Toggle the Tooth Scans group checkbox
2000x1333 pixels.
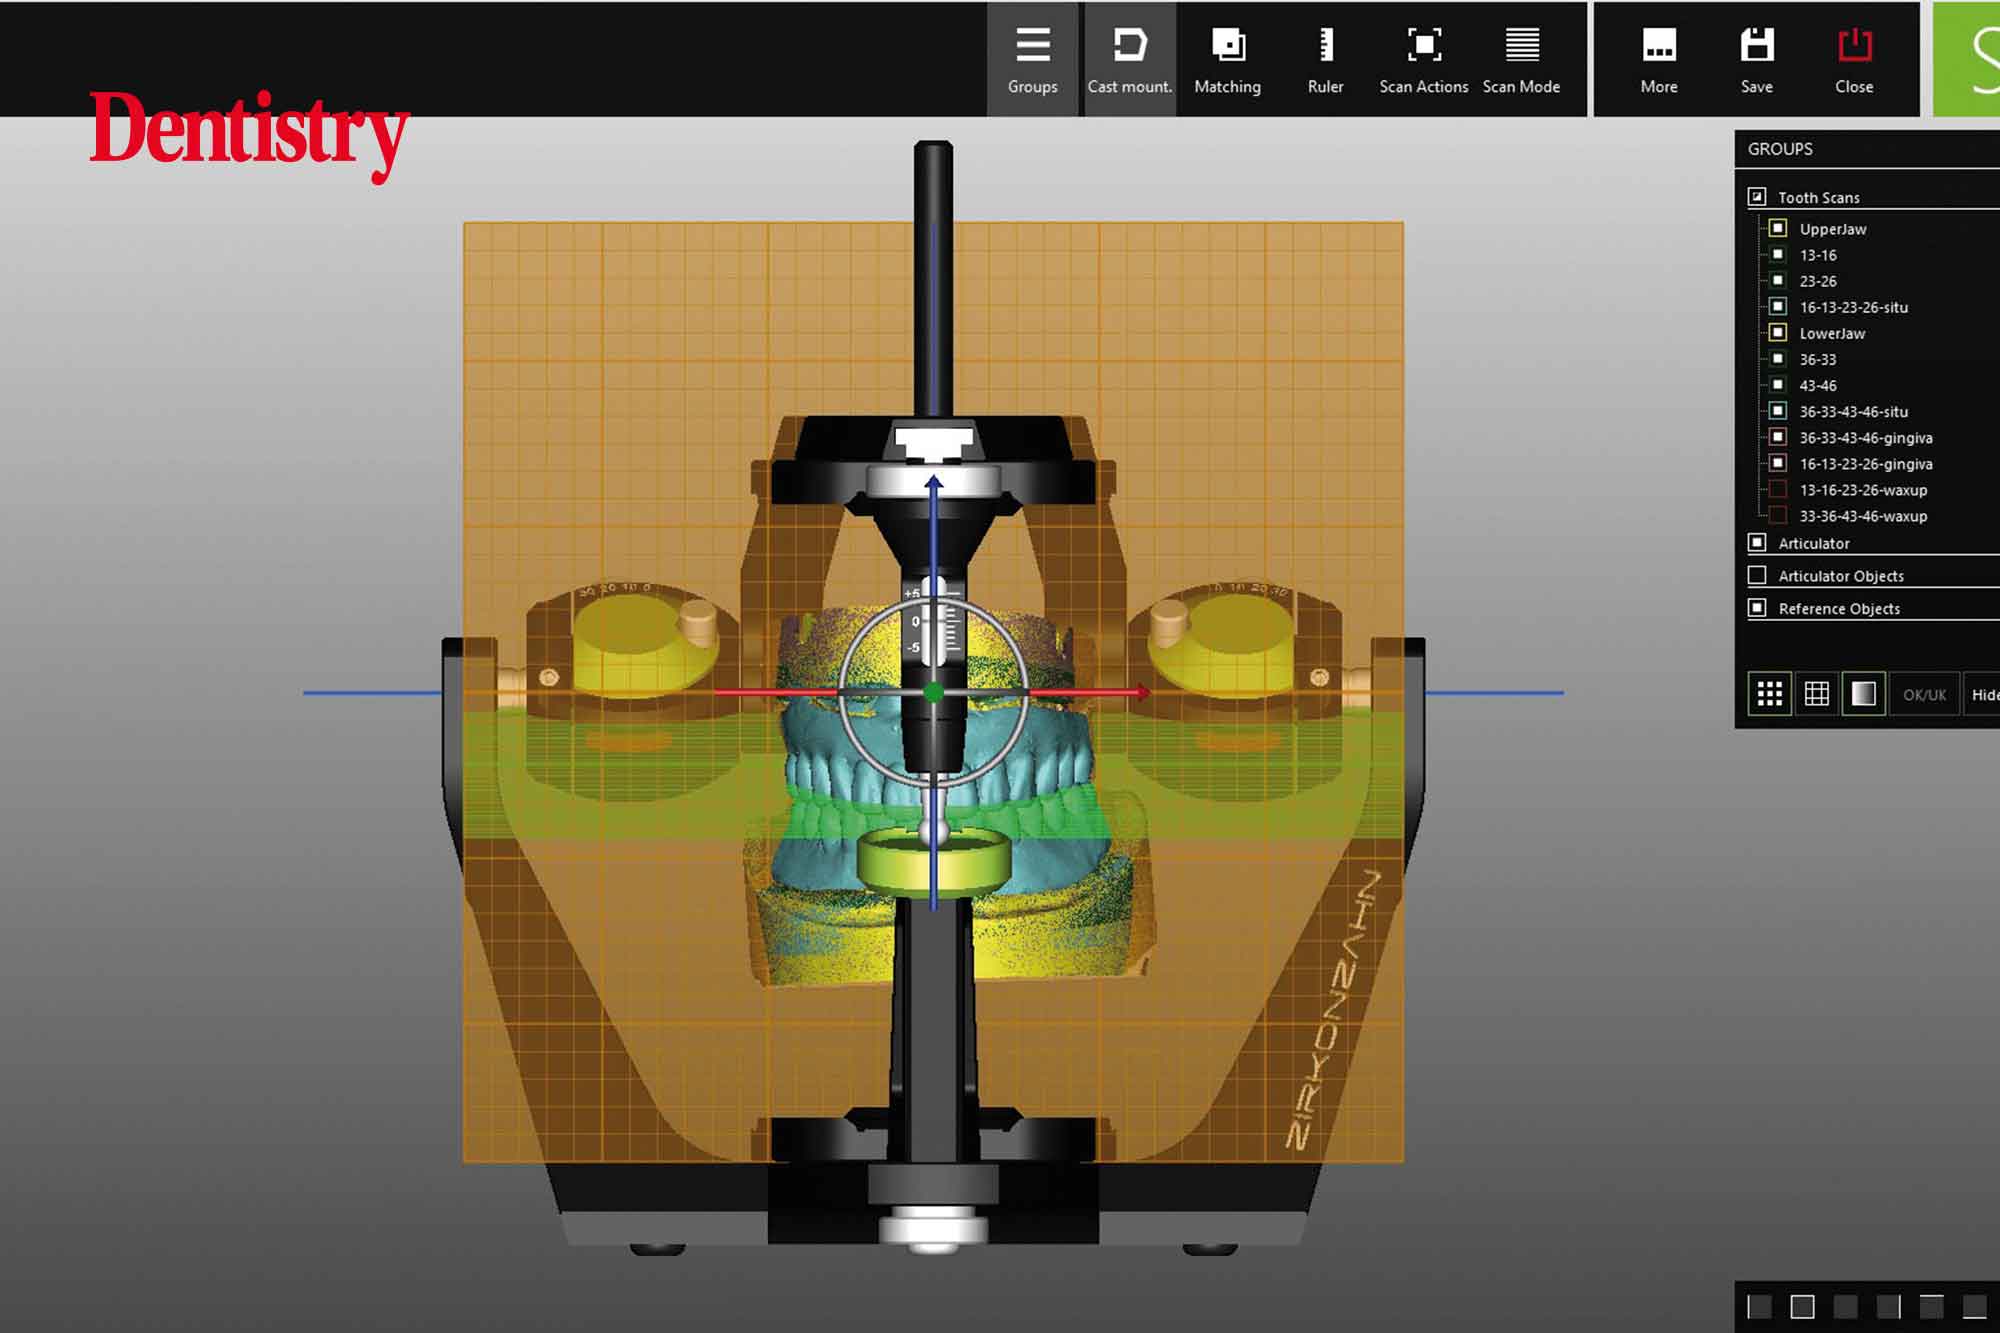click(x=1757, y=196)
